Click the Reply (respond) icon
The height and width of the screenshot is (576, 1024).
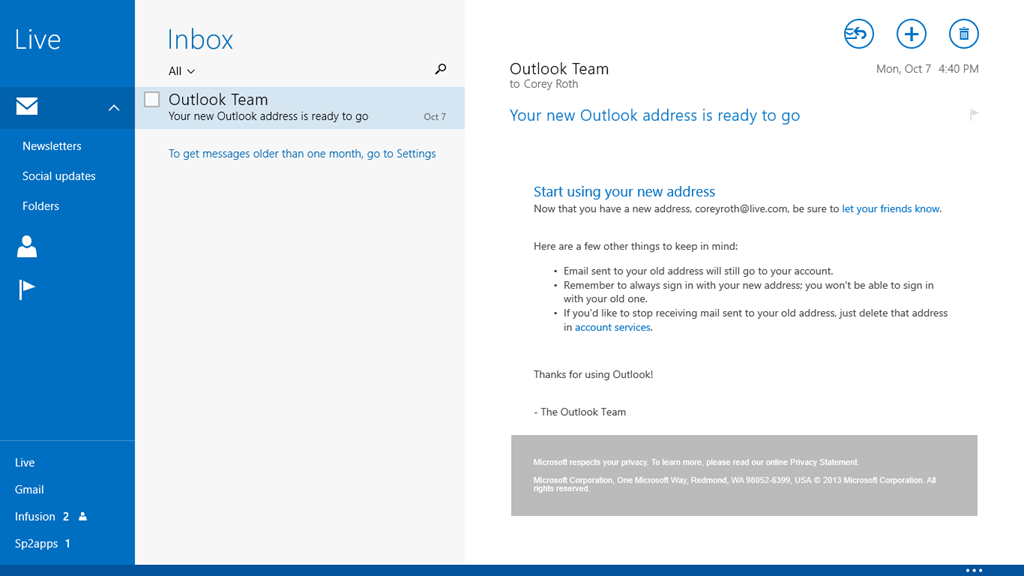tap(859, 34)
